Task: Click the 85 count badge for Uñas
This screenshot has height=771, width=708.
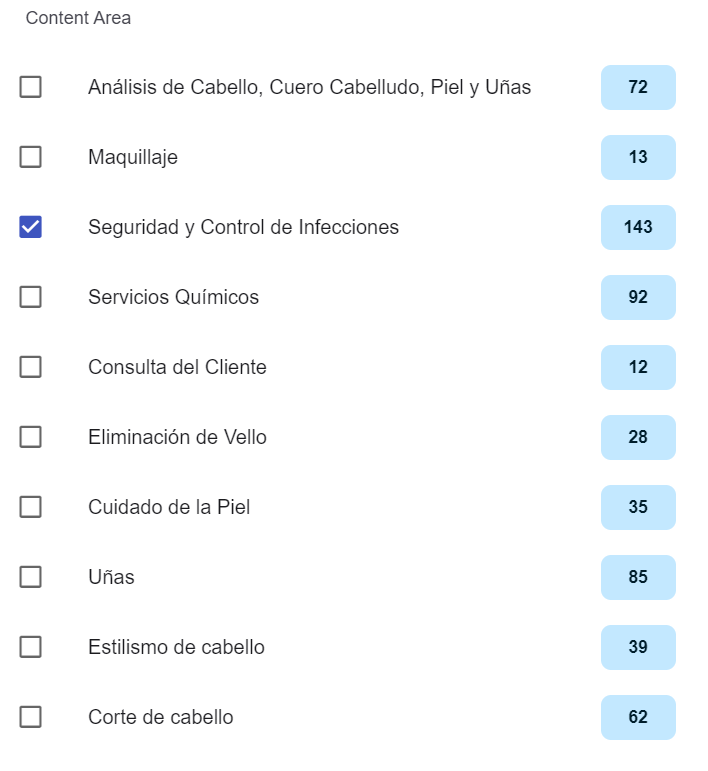Action: tap(638, 577)
